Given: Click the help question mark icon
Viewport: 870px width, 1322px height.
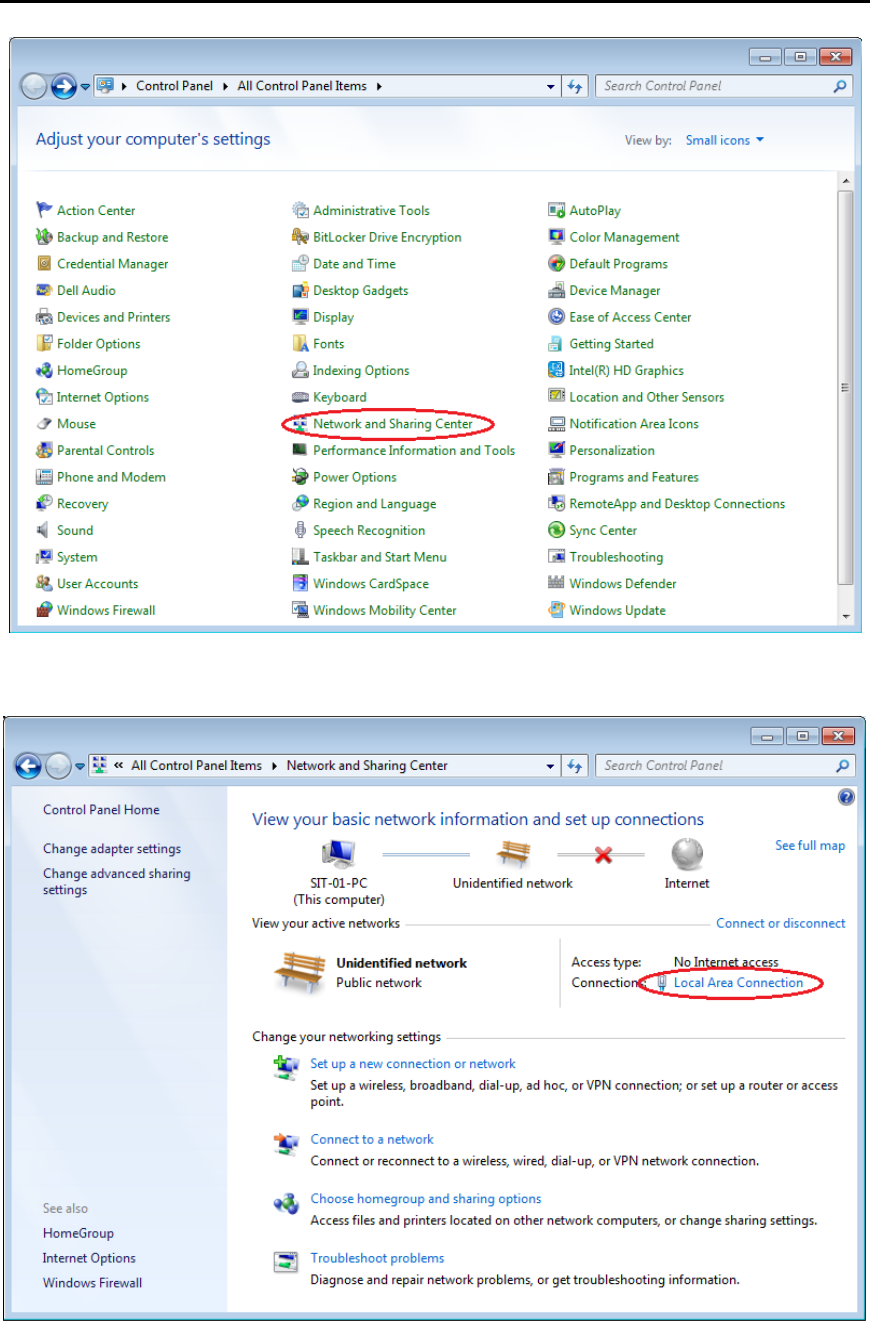Looking at the screenshot, I should tap(846, 797).
